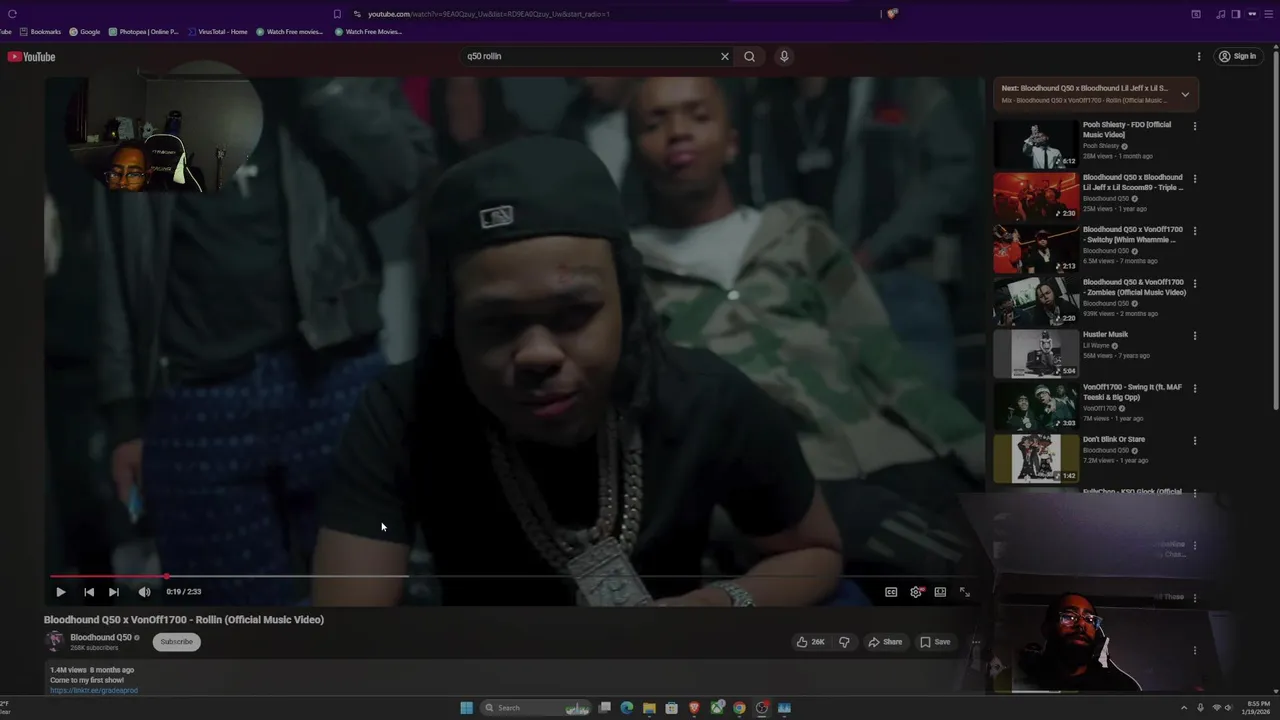The image size is (1280, 720).
Task: Subscribe to Bloodhound Q50
Action: pos(176,642)
